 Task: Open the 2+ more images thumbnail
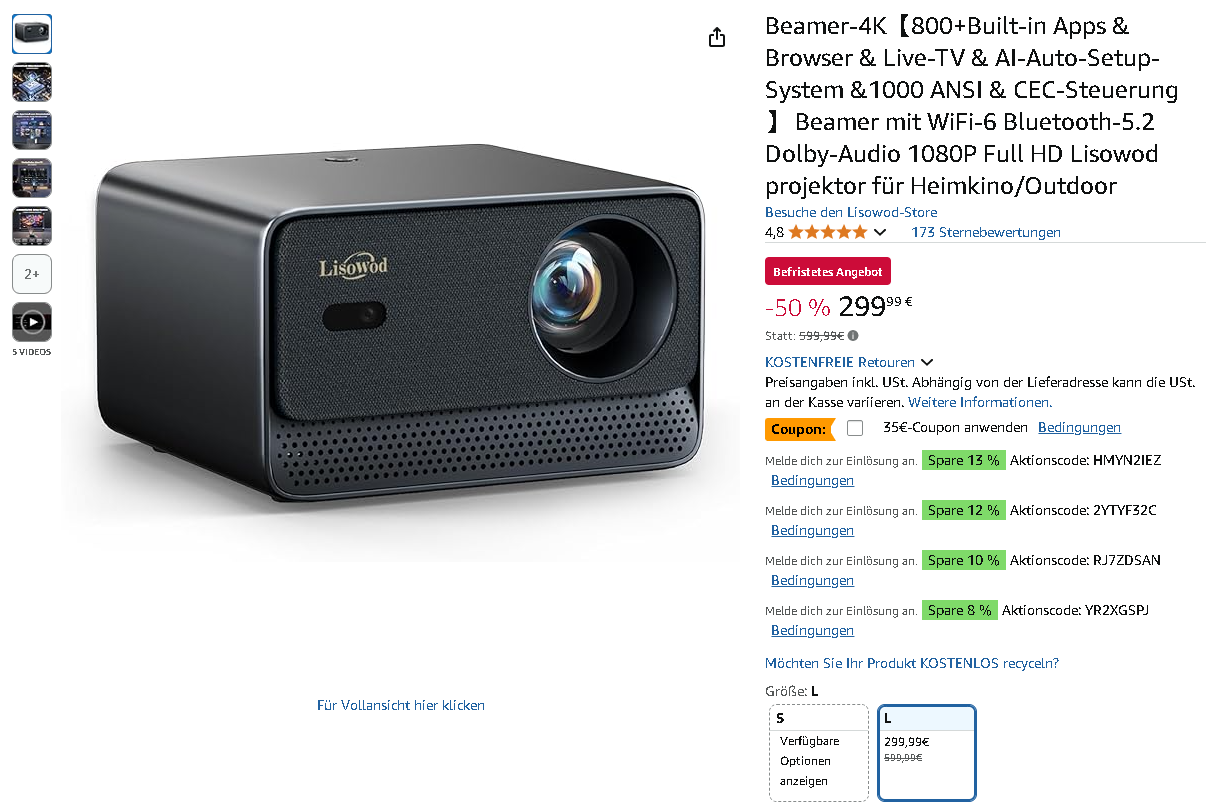pos(32,274)
